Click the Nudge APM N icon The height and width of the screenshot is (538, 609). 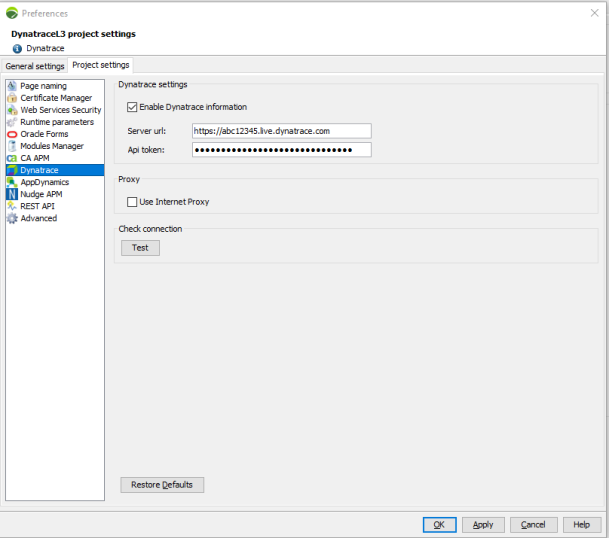12,194
